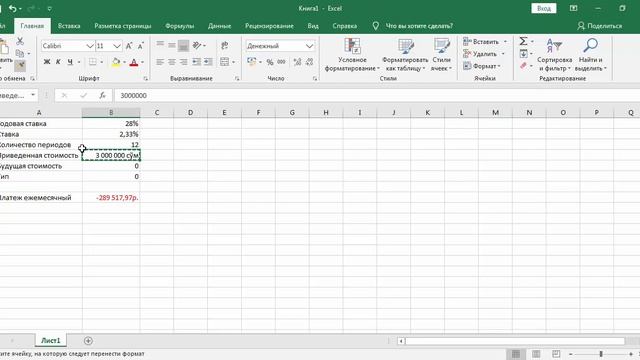Click the AutoSum sigma icon

[x=523, y=41]
